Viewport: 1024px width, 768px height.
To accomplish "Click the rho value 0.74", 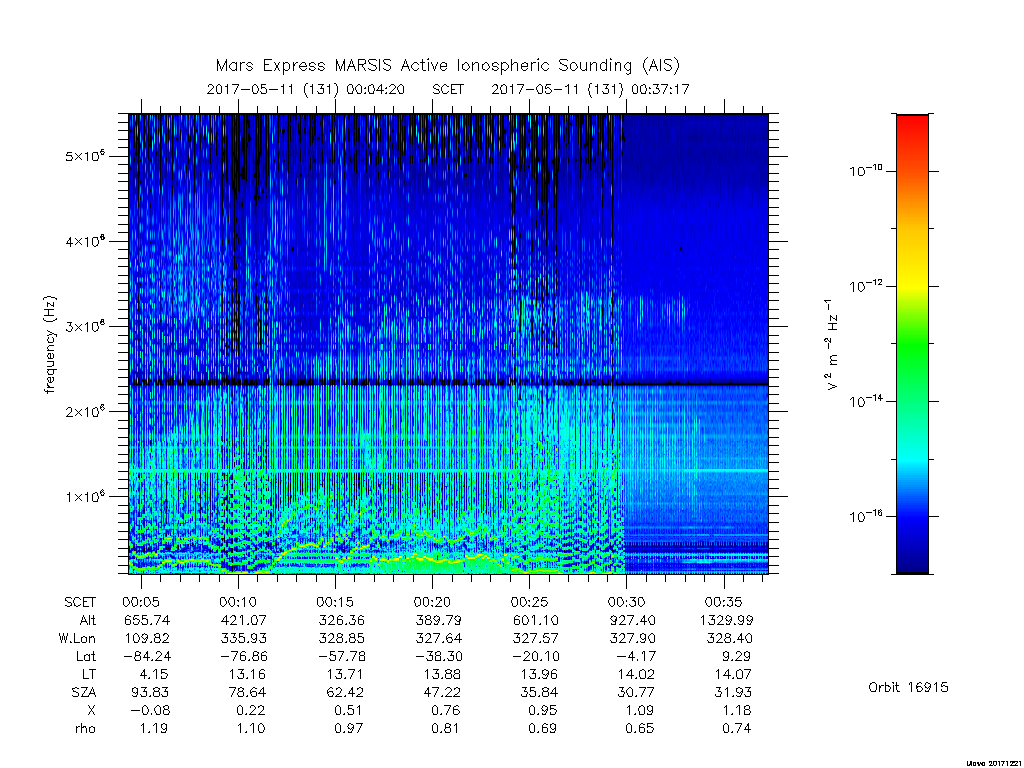I will [x=737, y=728].
